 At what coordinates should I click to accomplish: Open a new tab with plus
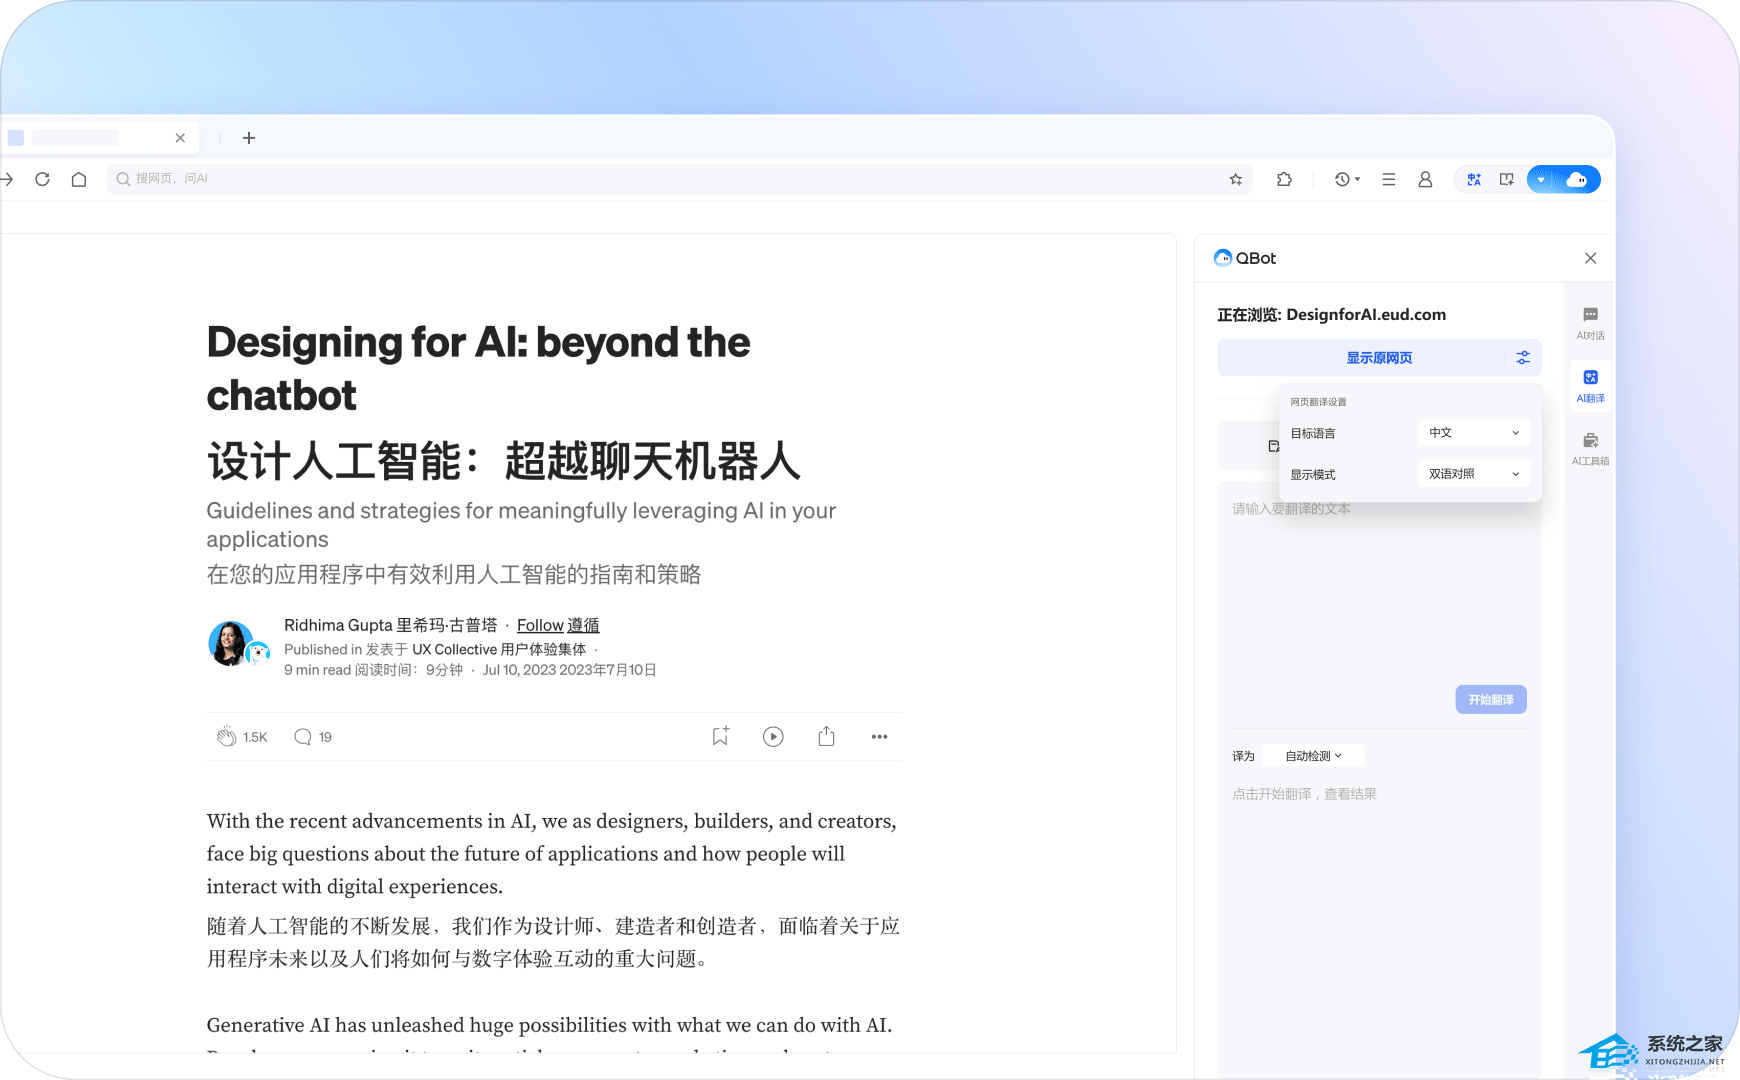[249, 138]
